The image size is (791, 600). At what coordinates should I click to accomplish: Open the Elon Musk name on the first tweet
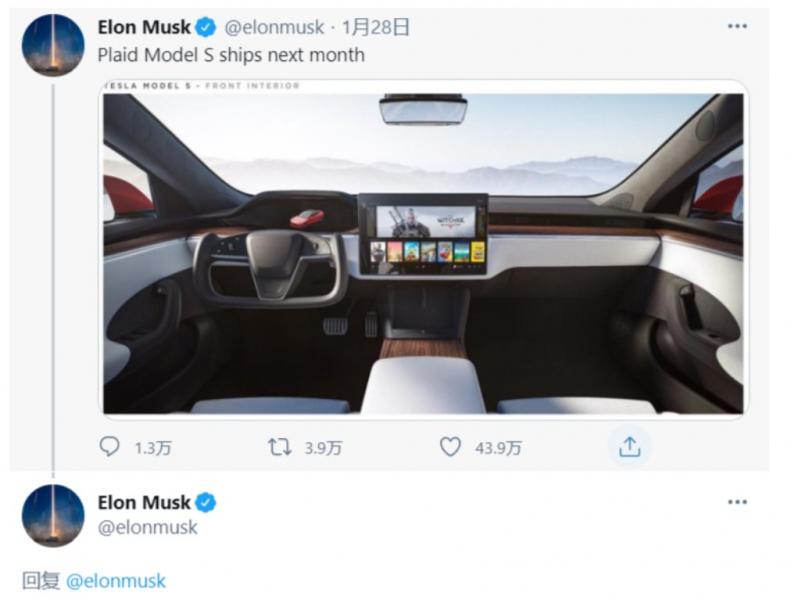(144, 27)
